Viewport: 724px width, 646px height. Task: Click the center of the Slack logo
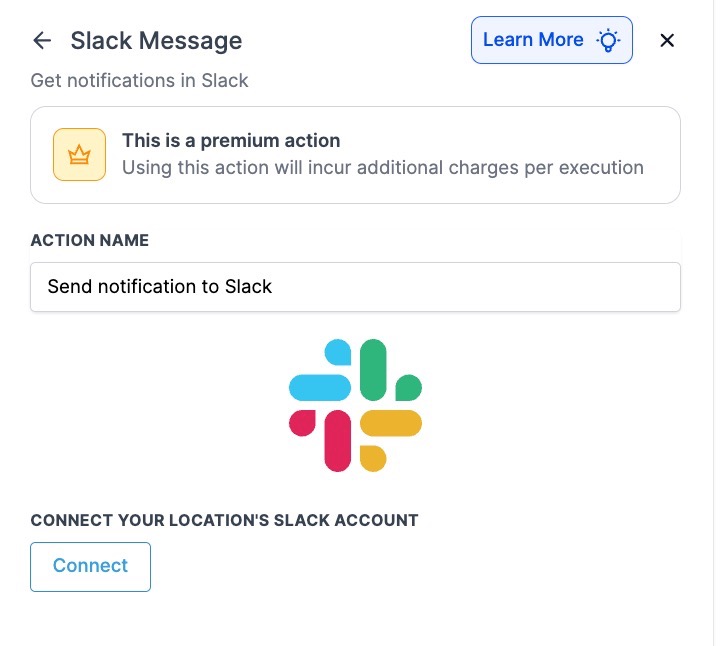click(x=355, y=404)
